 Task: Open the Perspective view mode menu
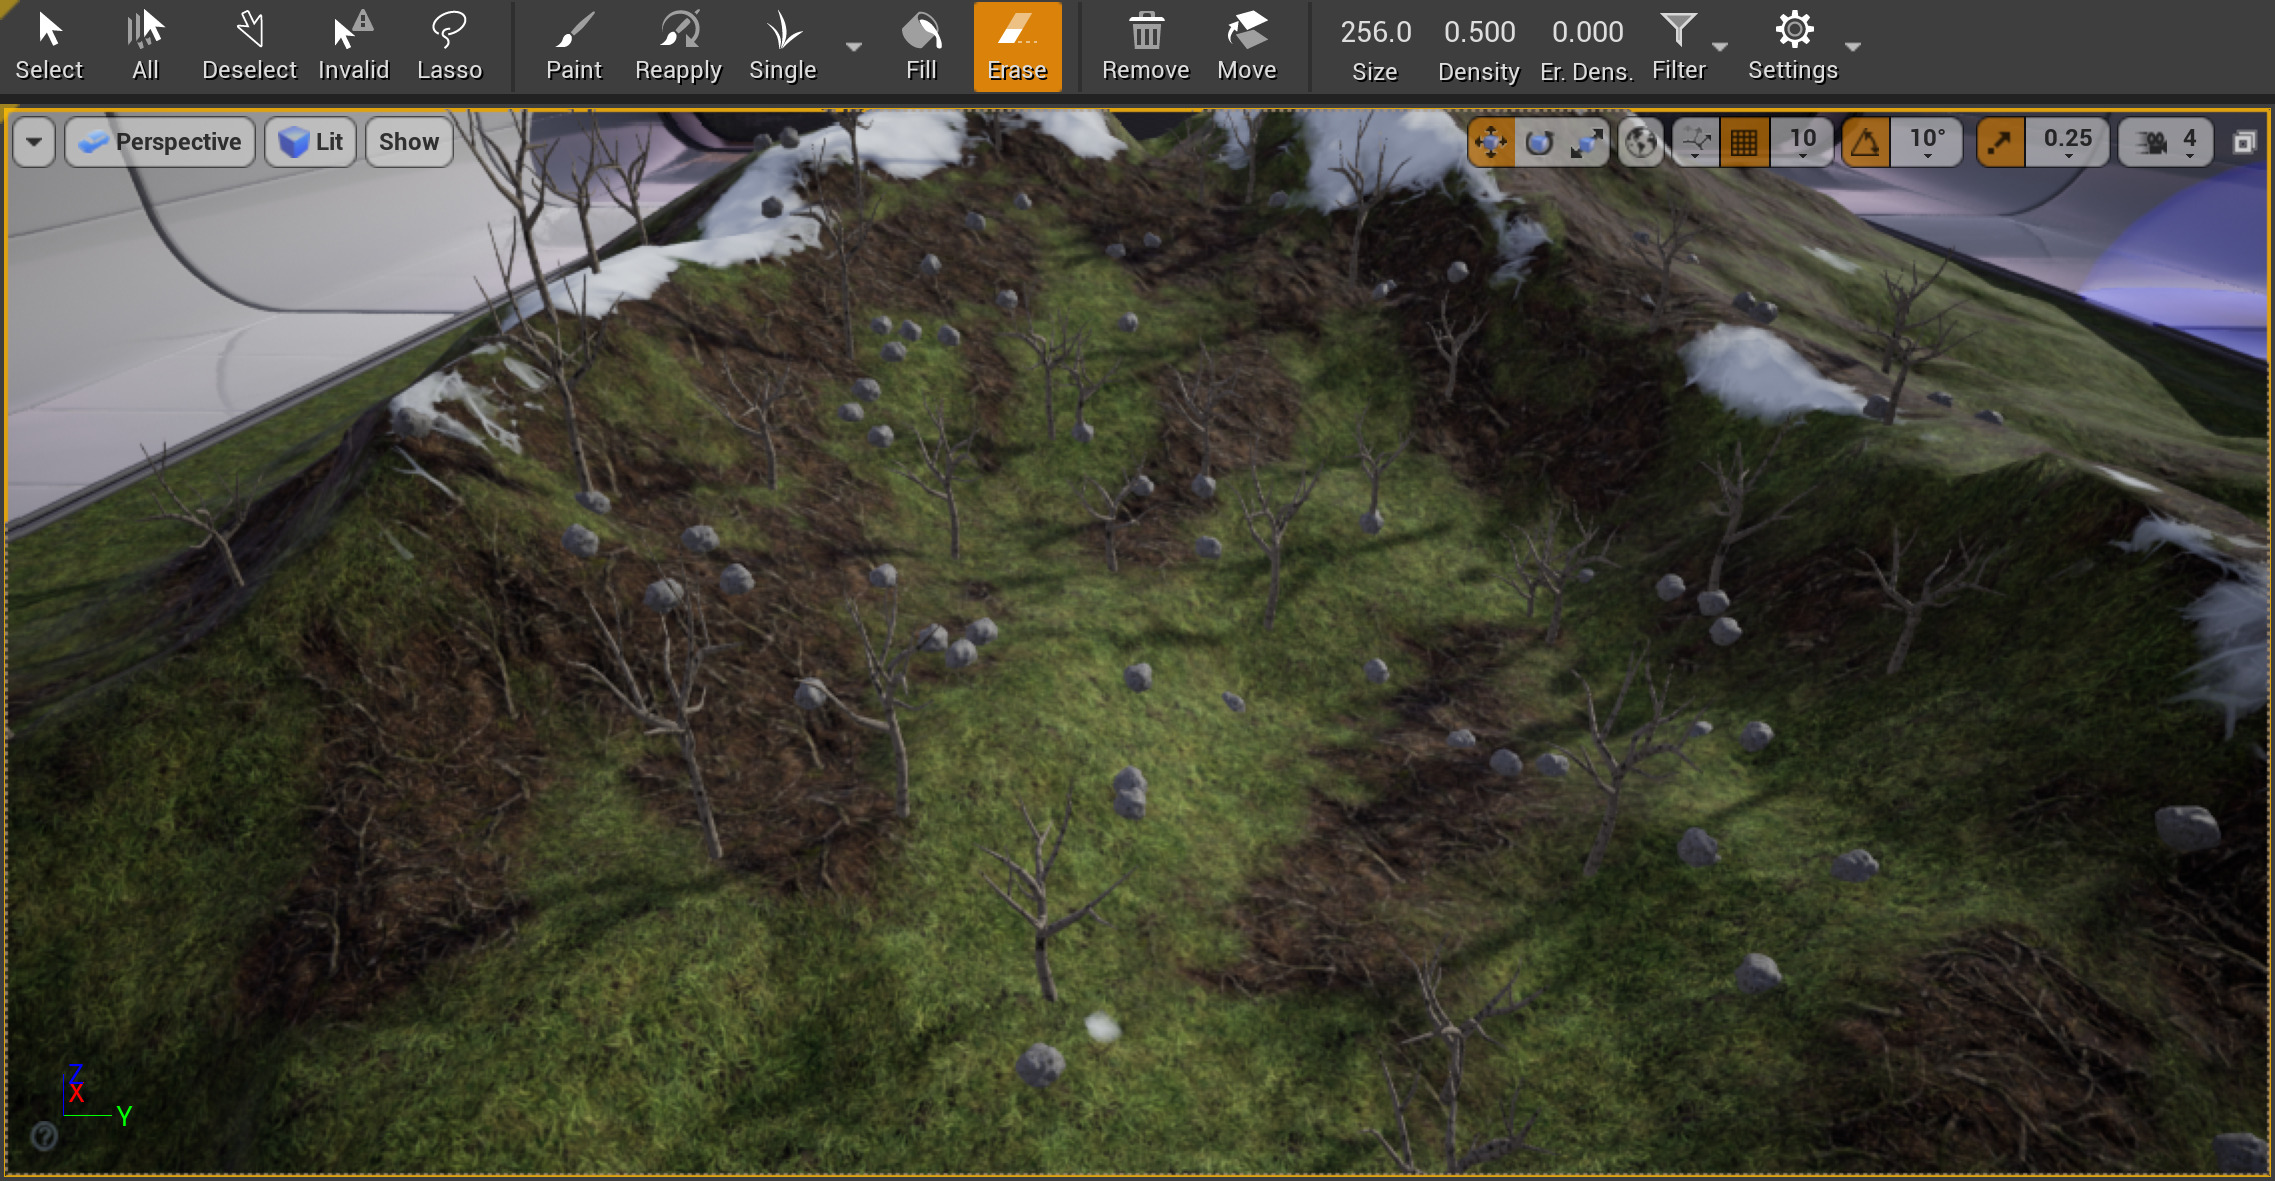[161, 142]
